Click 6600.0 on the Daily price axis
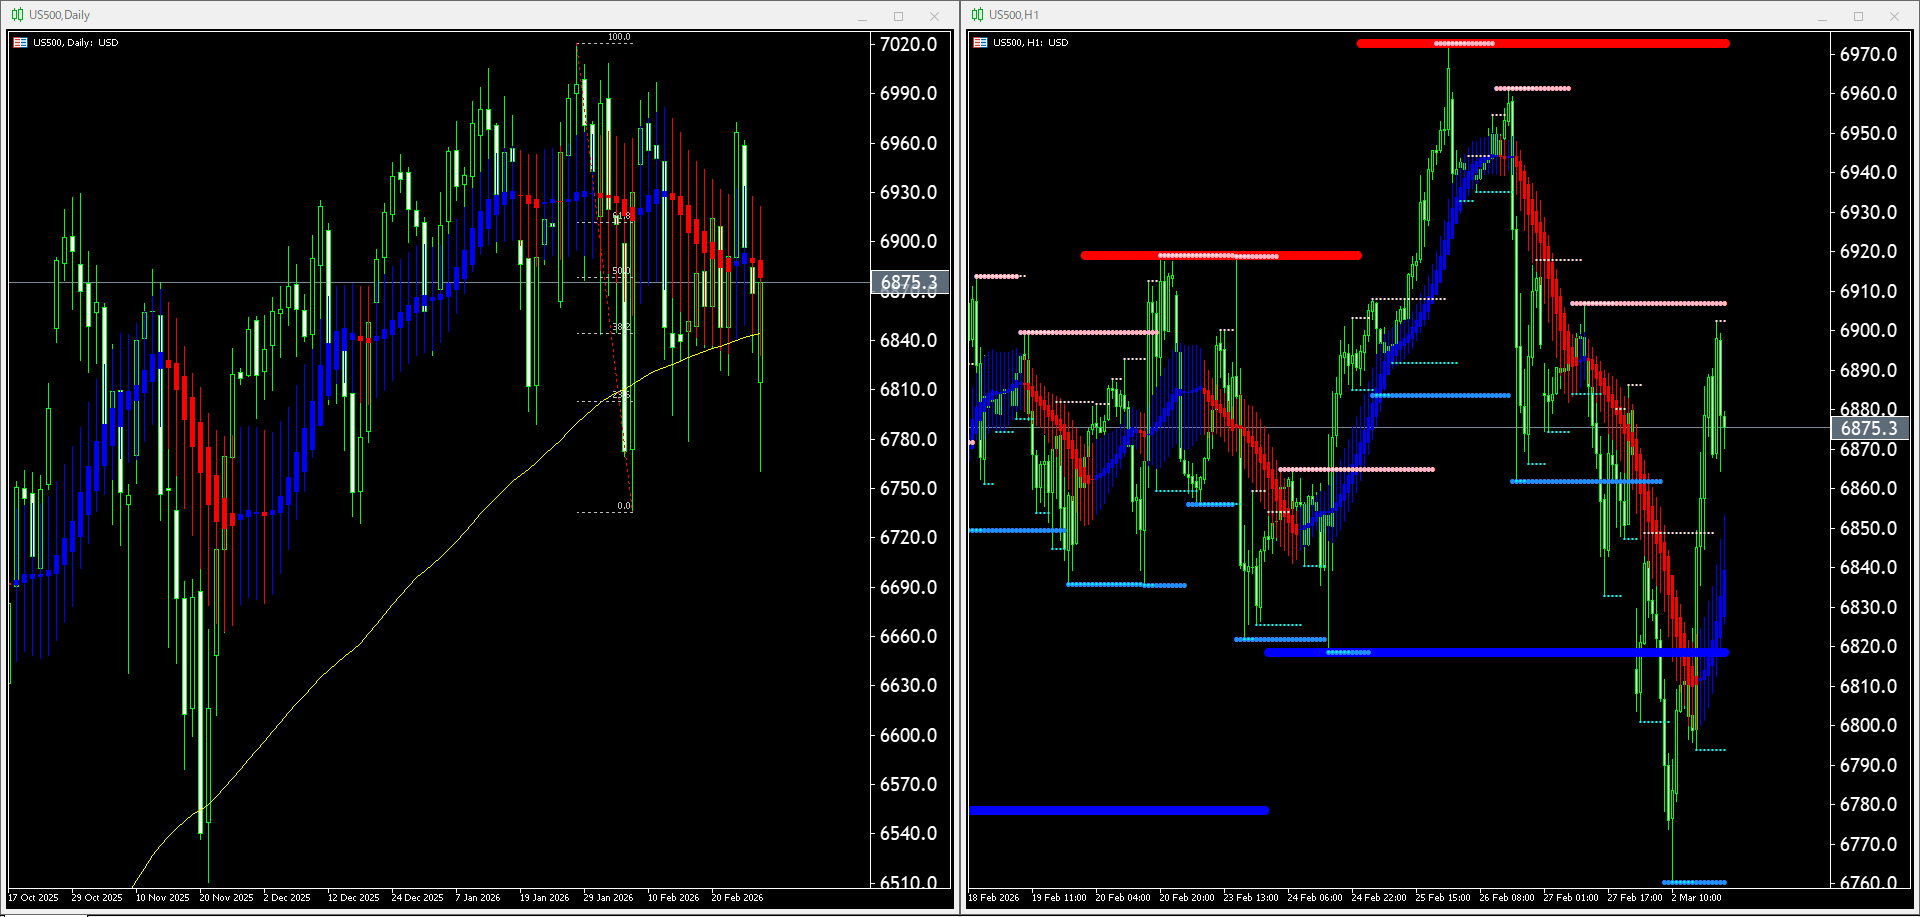 (908, 735)
